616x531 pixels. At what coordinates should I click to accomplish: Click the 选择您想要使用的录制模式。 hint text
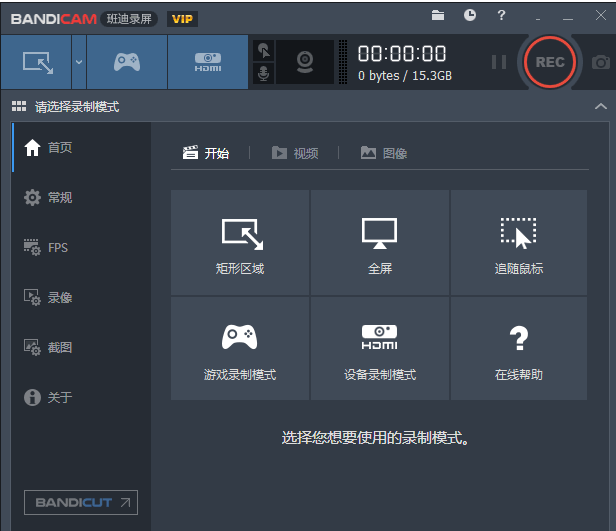pos(375,438)
